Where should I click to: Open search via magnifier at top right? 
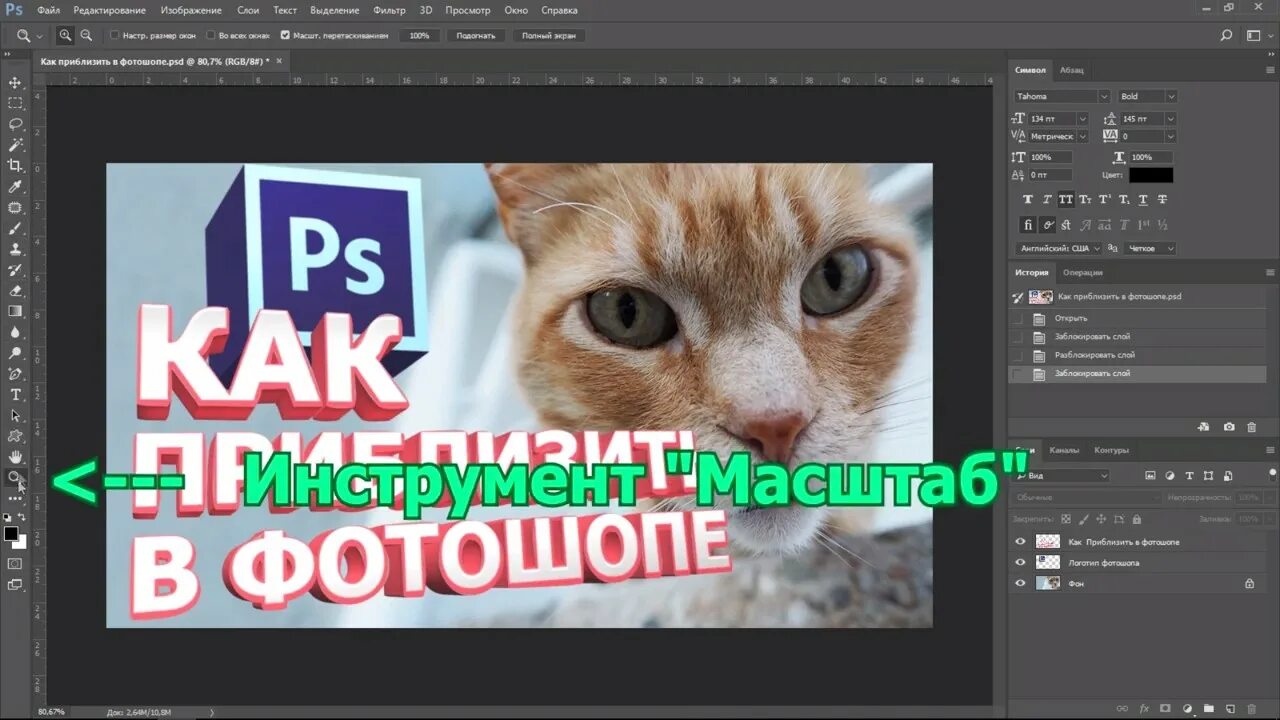pos(1227,35)
